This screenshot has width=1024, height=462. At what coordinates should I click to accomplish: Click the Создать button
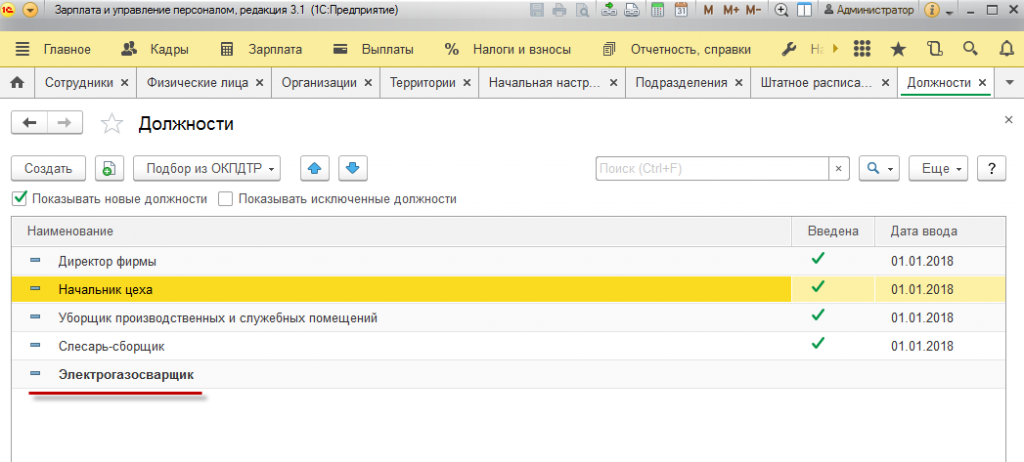(48, 169)
